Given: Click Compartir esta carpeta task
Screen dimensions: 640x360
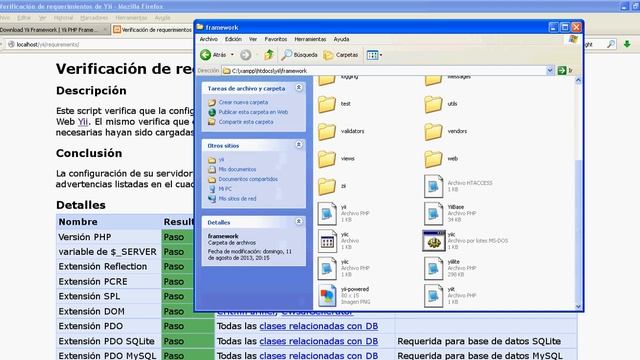Looking at the screenshot, I should (x=246, y=122).
